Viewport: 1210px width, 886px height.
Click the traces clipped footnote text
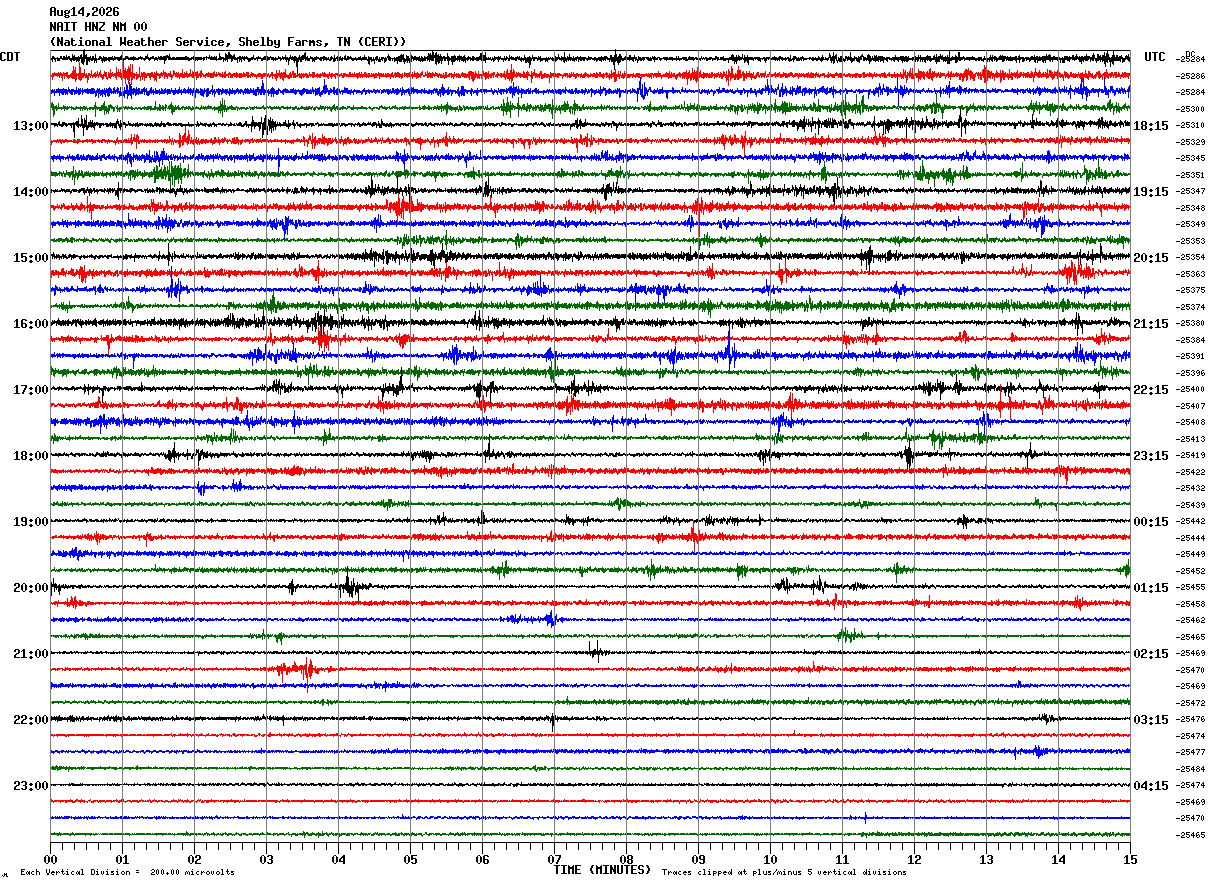784,872
